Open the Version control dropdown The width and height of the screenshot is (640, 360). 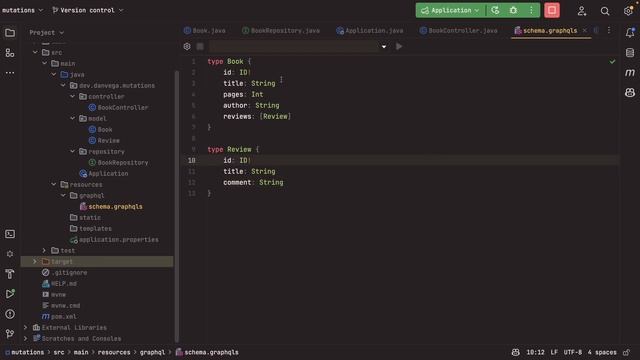pyautogui.click(x=88, y=10)
